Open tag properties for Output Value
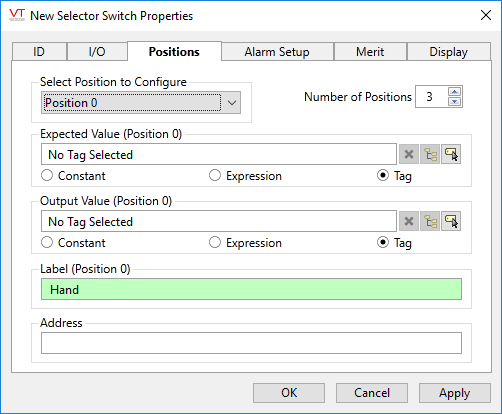Image resolution: width=502 pixels, height=414 pixels. (x=451, y=221)
